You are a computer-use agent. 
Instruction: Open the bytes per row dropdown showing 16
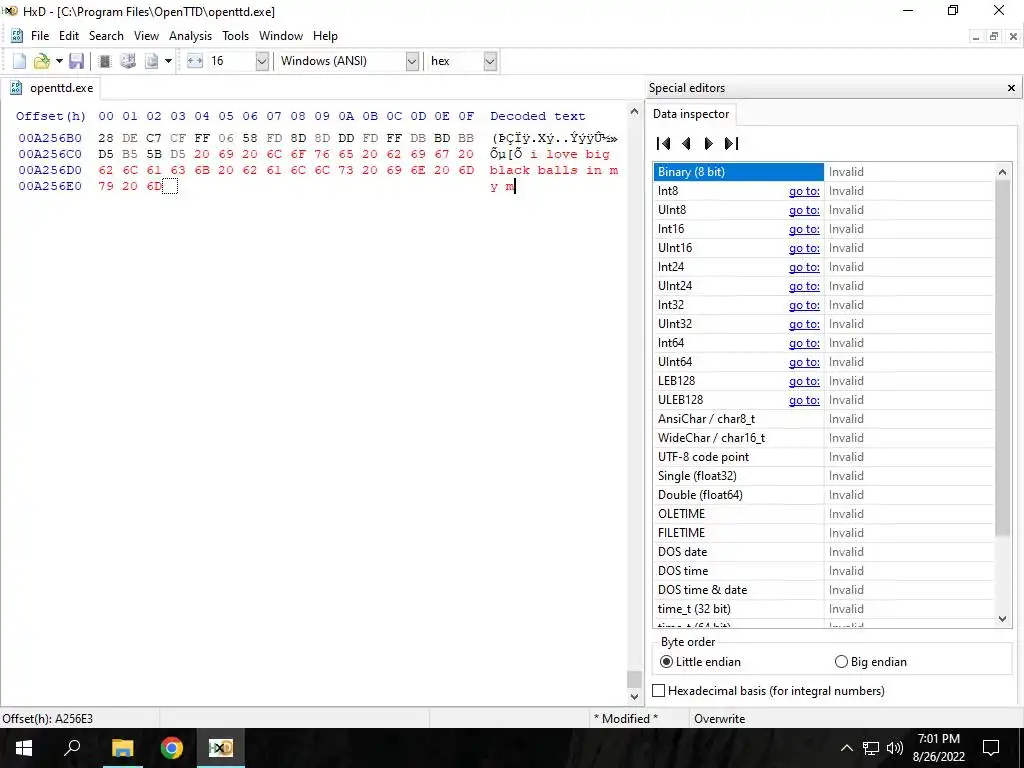pos(262,61)
